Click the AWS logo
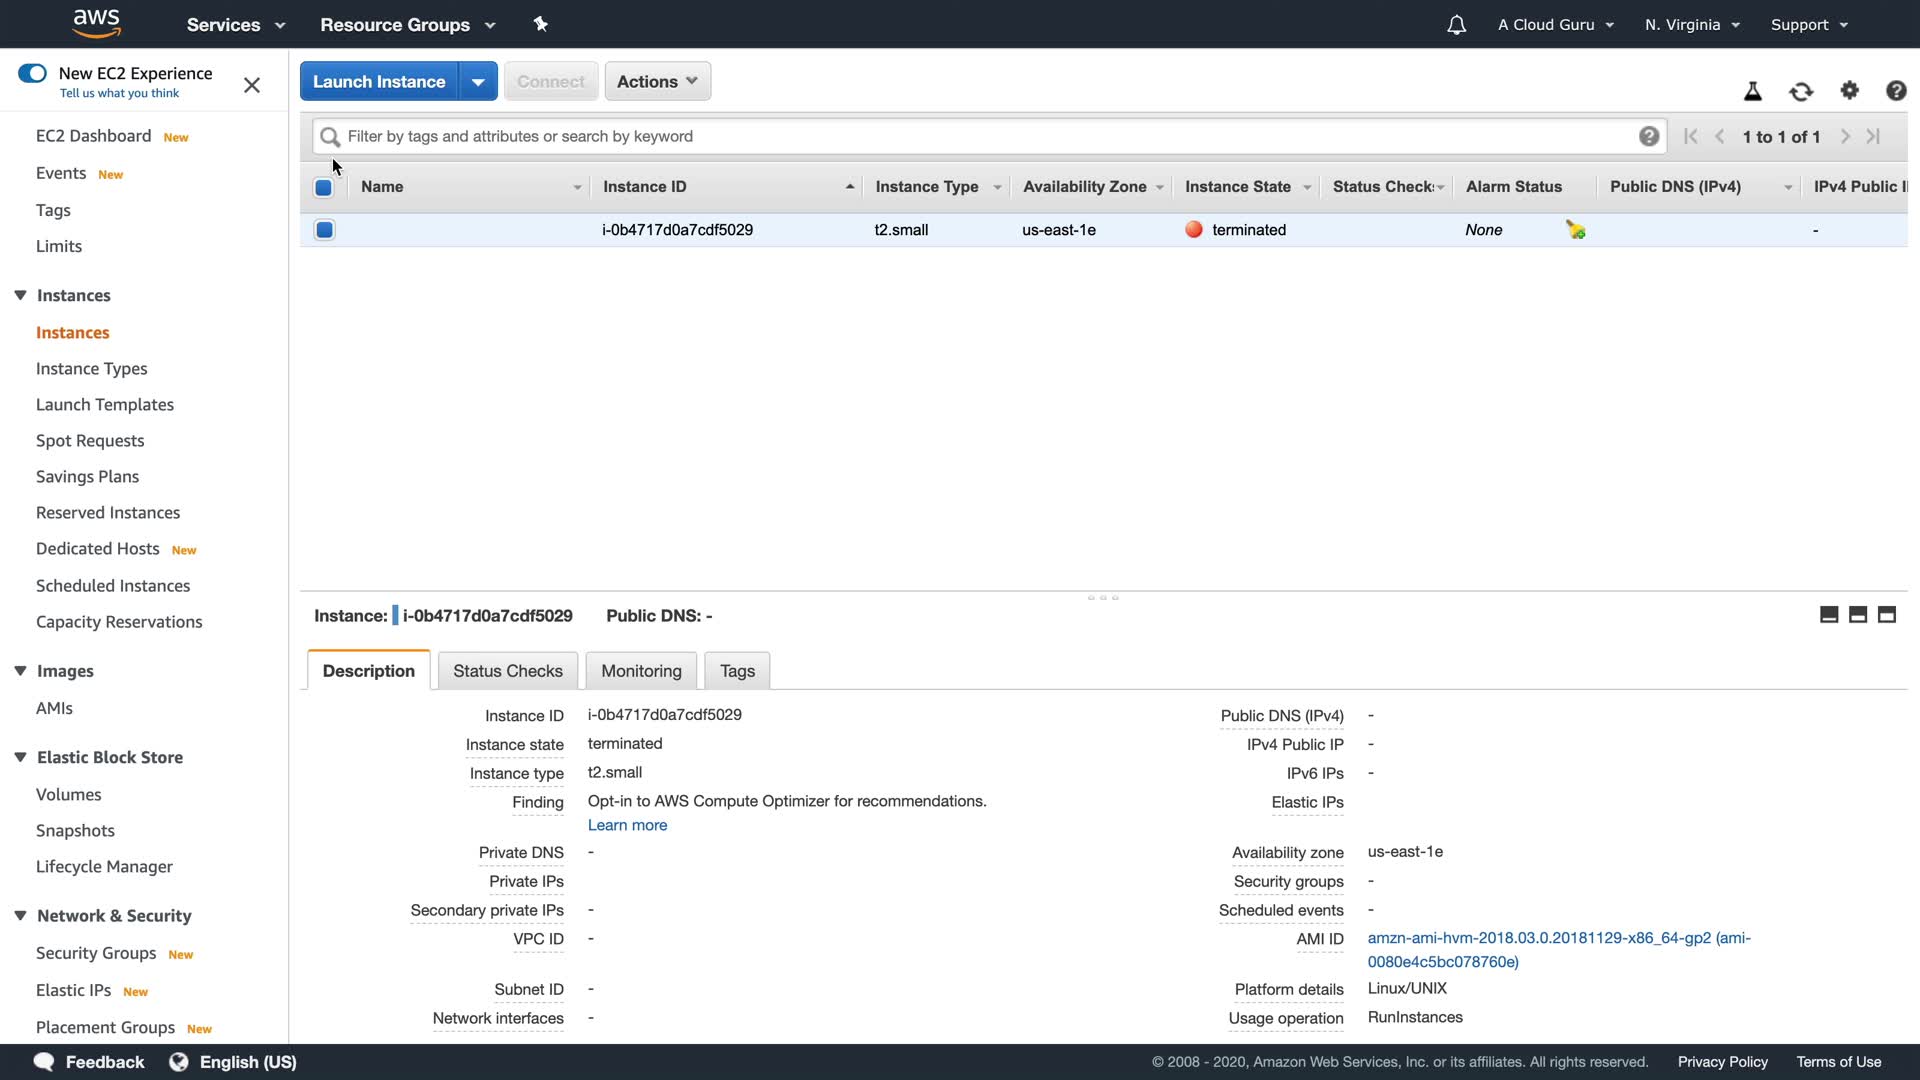The width and height of the screenshot is (1920, 1080). [x=97, y=23]
